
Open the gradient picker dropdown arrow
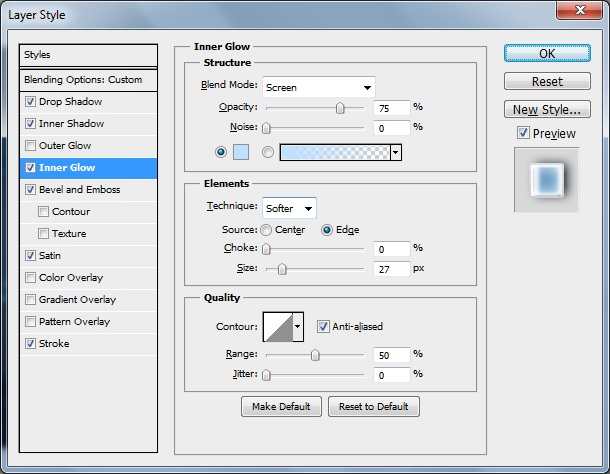tap(396, 152)
